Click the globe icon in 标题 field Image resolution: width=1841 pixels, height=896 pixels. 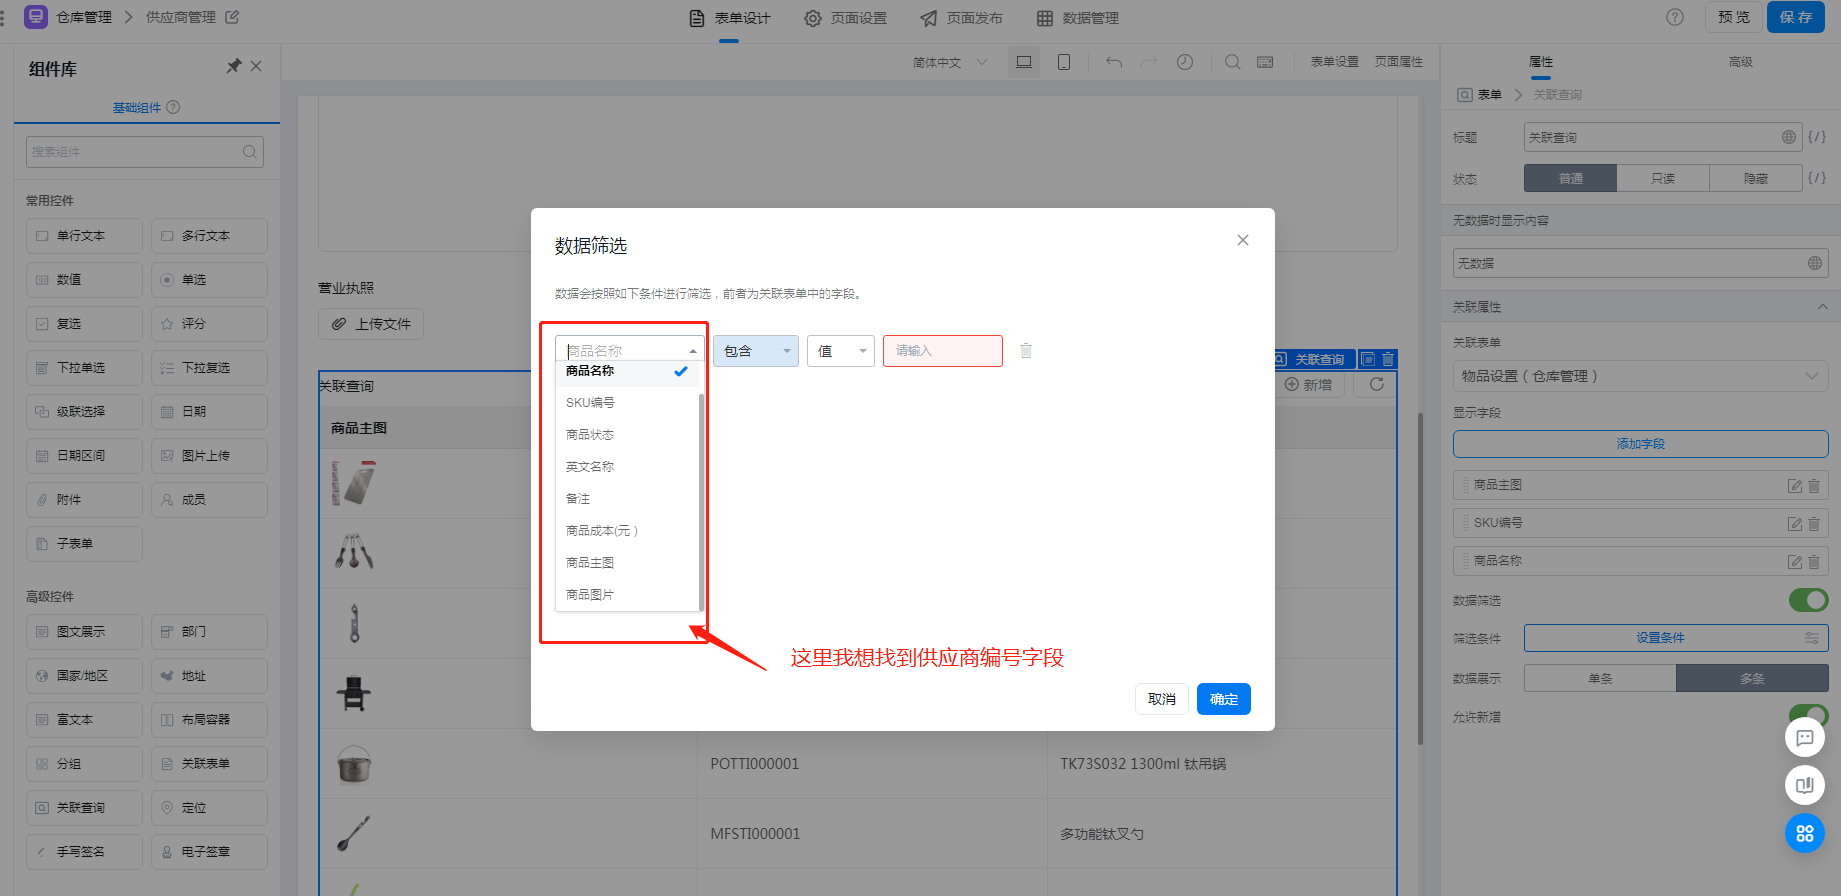[x=1789, y=137]
